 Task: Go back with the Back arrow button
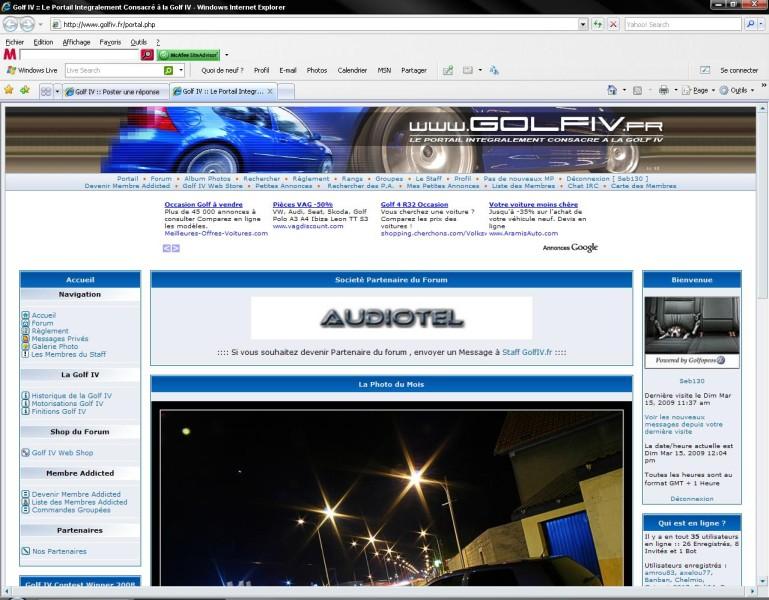click(x=11, y=24)
